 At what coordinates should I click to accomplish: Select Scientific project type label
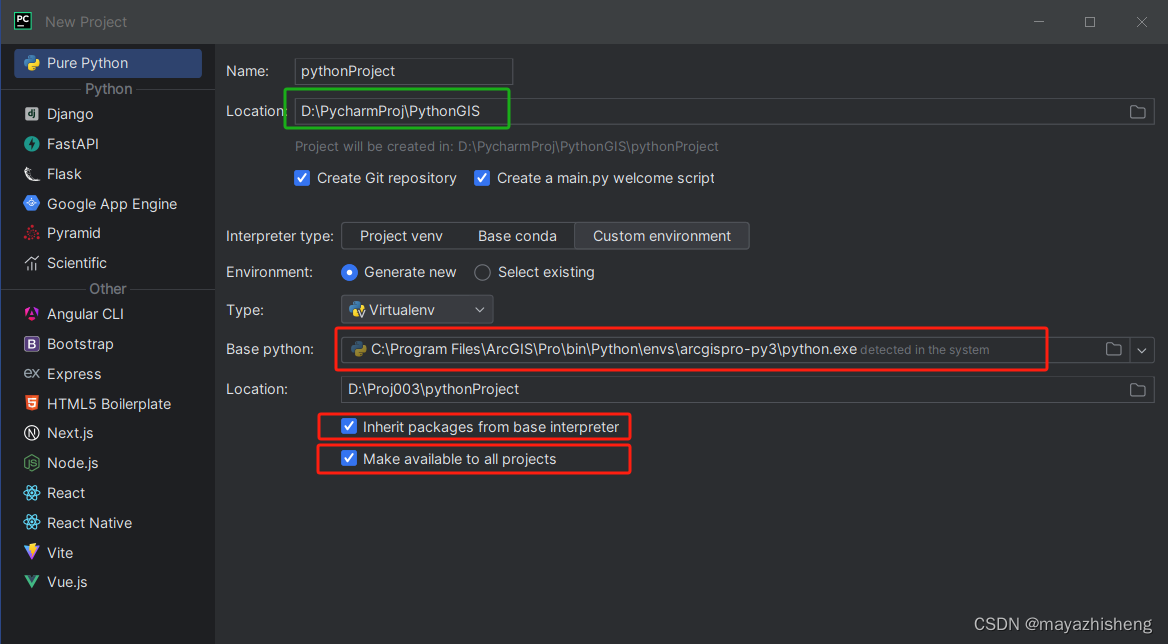[x=77, y=263]
